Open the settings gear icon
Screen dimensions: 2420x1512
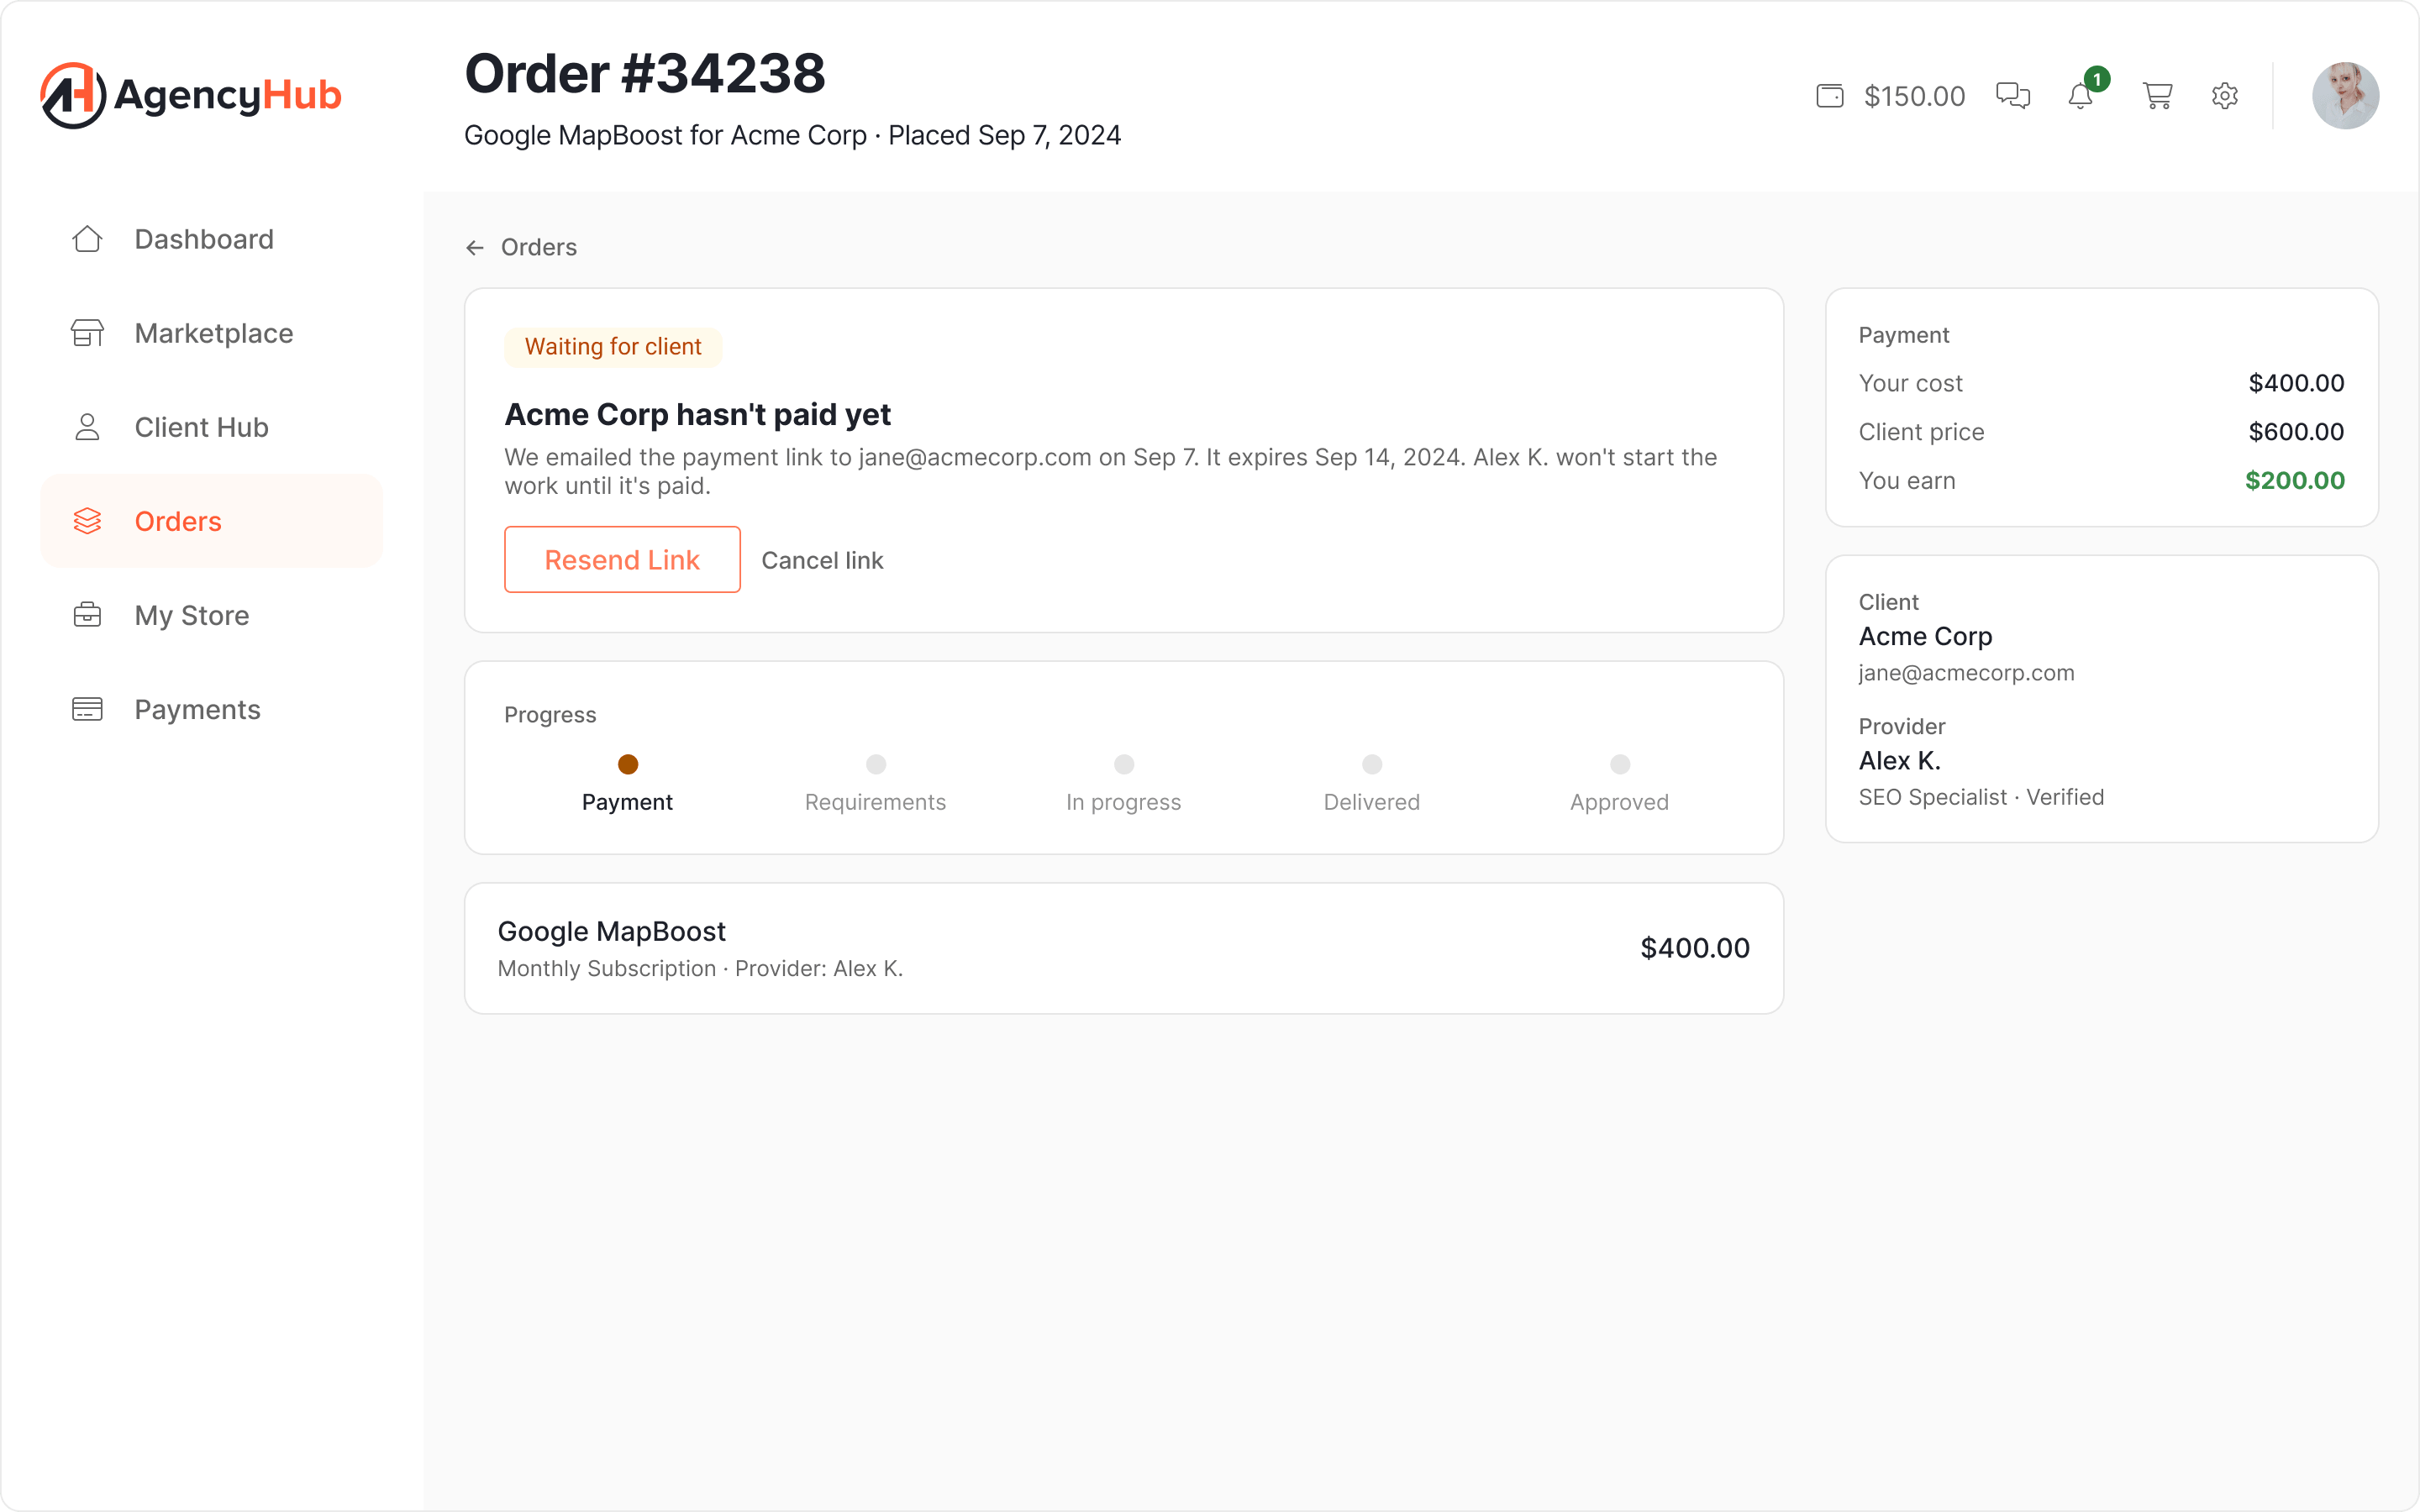2224,96
